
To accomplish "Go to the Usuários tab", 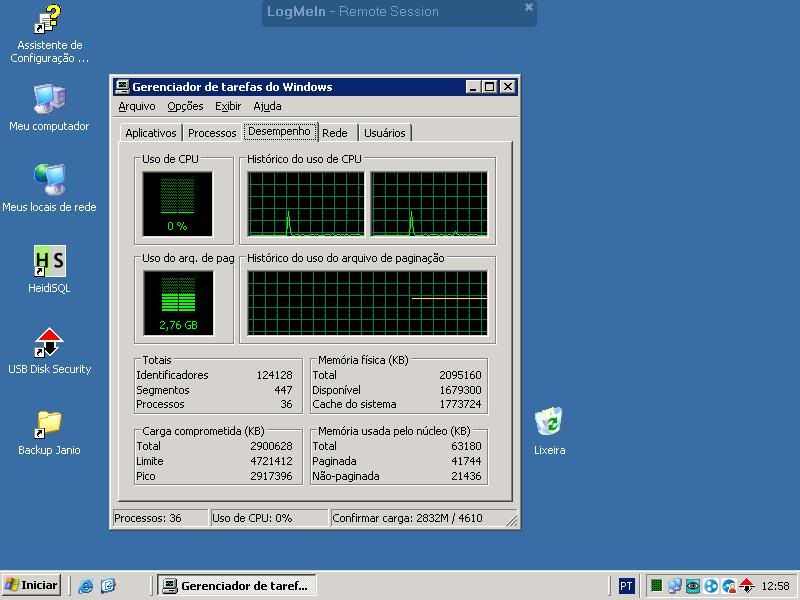I will (x=385, y=133).
